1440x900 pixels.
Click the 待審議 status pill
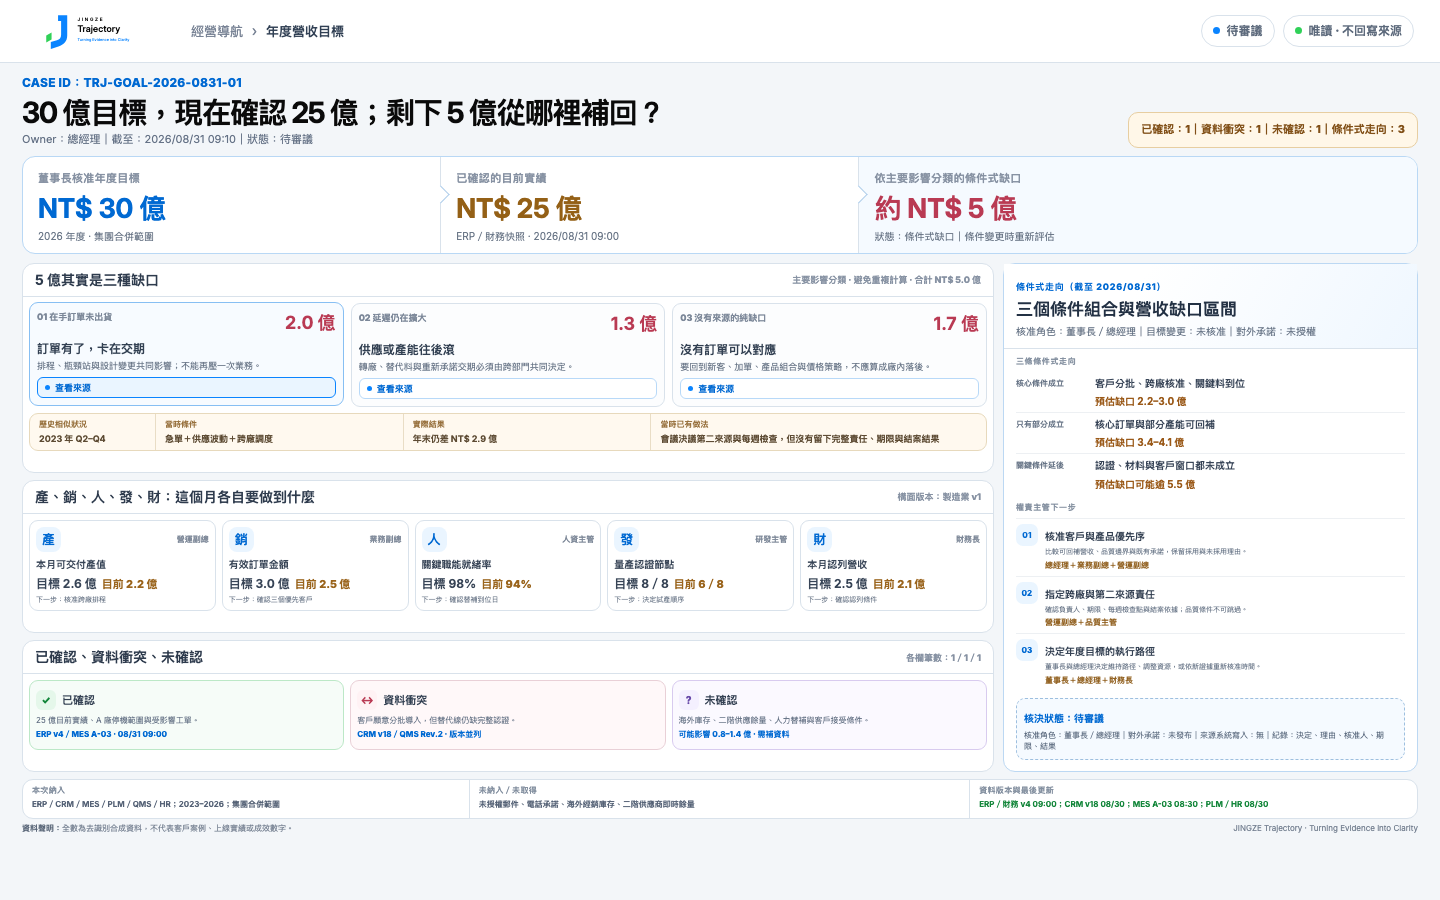click(x=1238, y=31)
